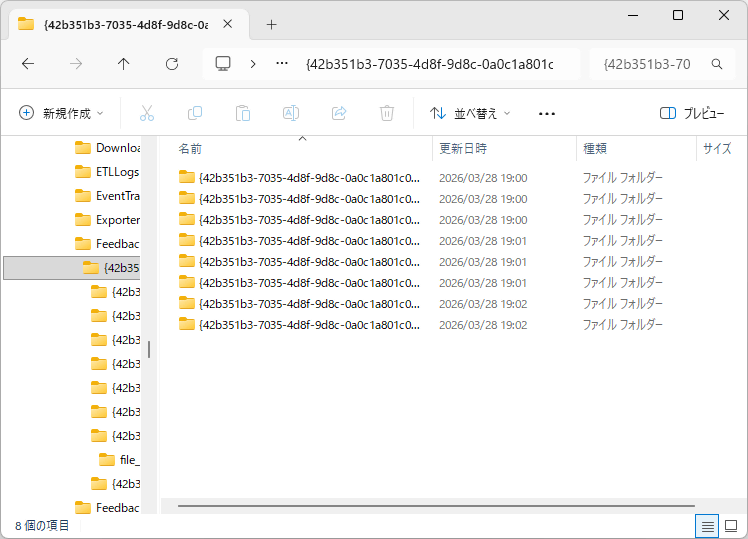
Task: Switch to large thumbnails view
Action: (732, 525)
